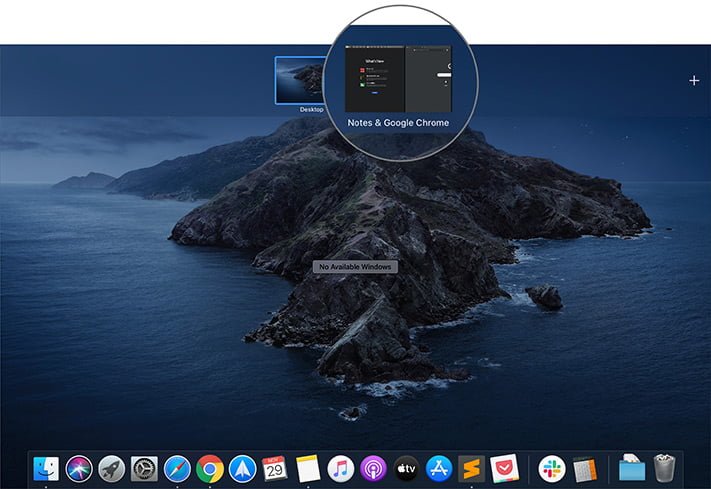Image resolution: width=711 pixels, height=489 pixels.
Task: Open System Preferences gear icon
Action: [144, 469]
